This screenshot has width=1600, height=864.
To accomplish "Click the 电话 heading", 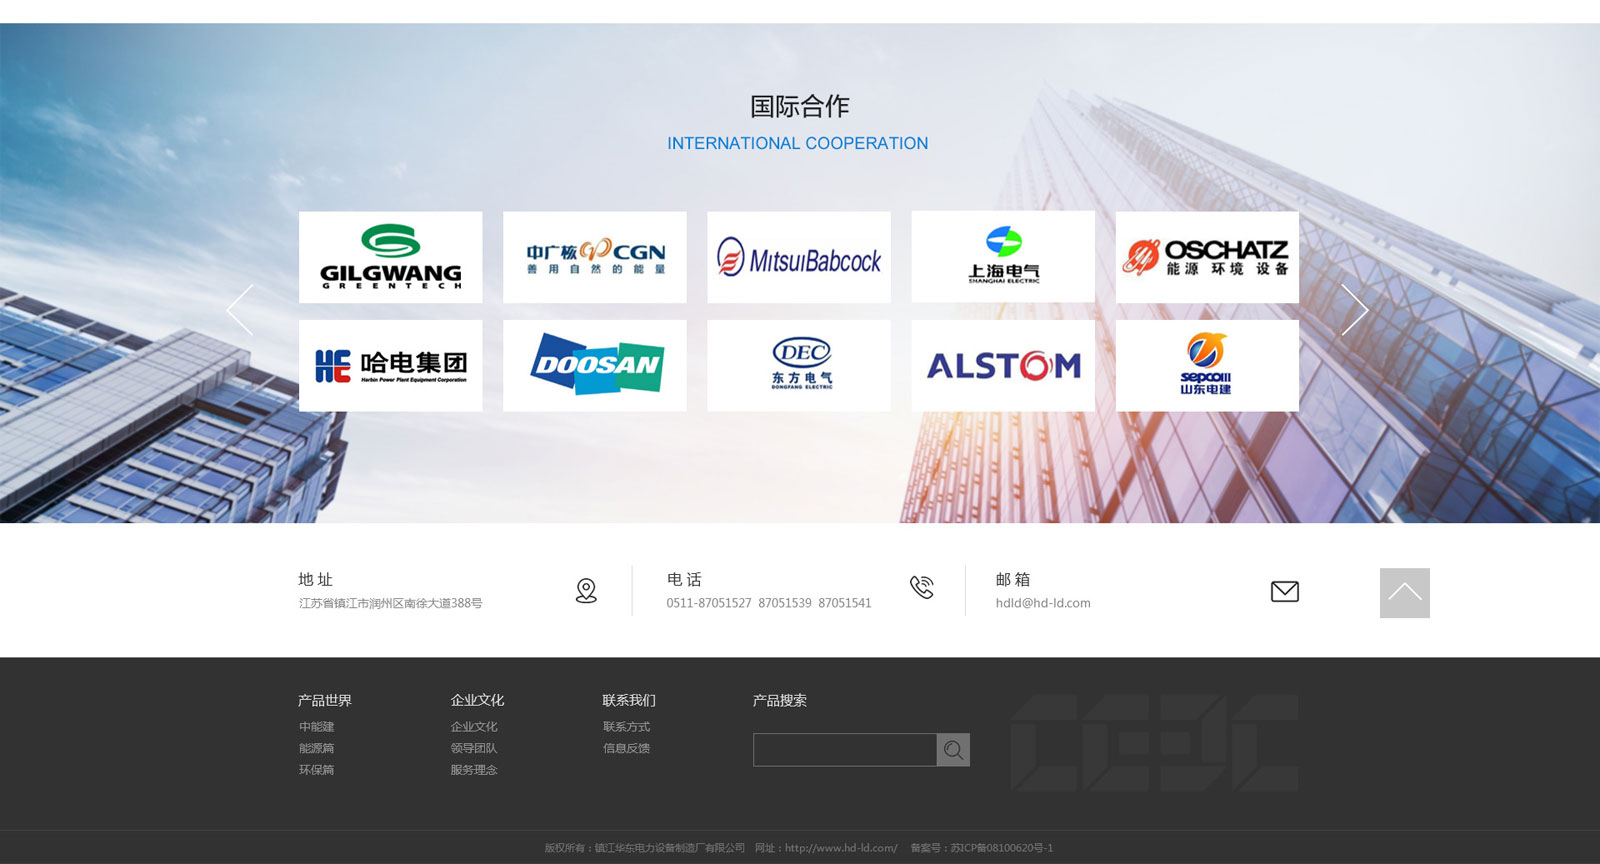I will pyautogui.click(x=684, y=579).
